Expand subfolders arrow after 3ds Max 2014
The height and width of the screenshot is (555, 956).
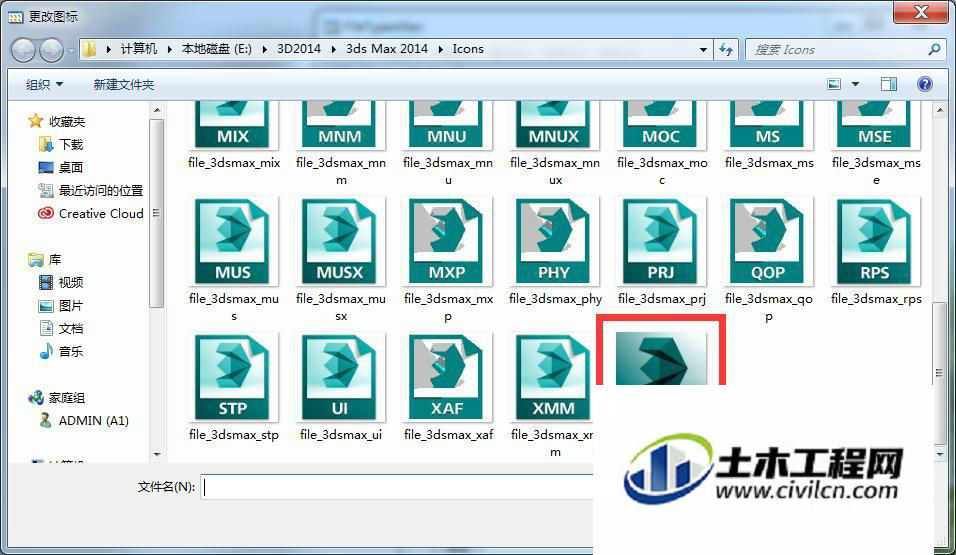pos(440,49)
